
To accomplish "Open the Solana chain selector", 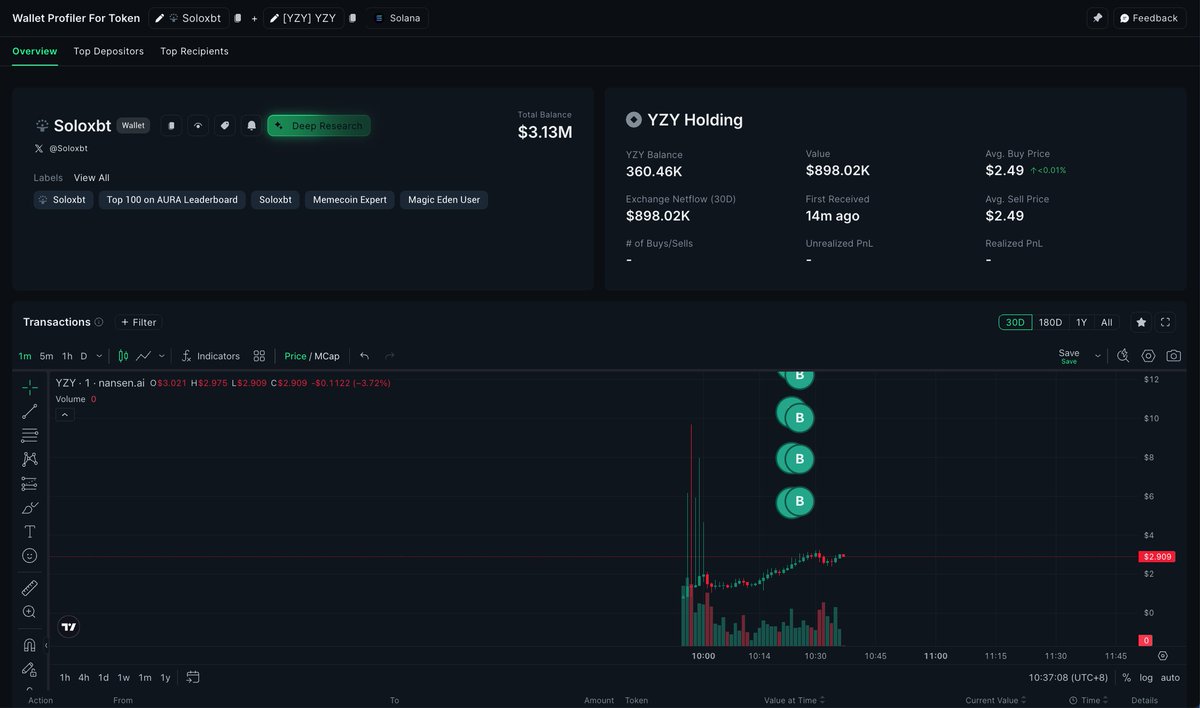I will coord(397,18).
